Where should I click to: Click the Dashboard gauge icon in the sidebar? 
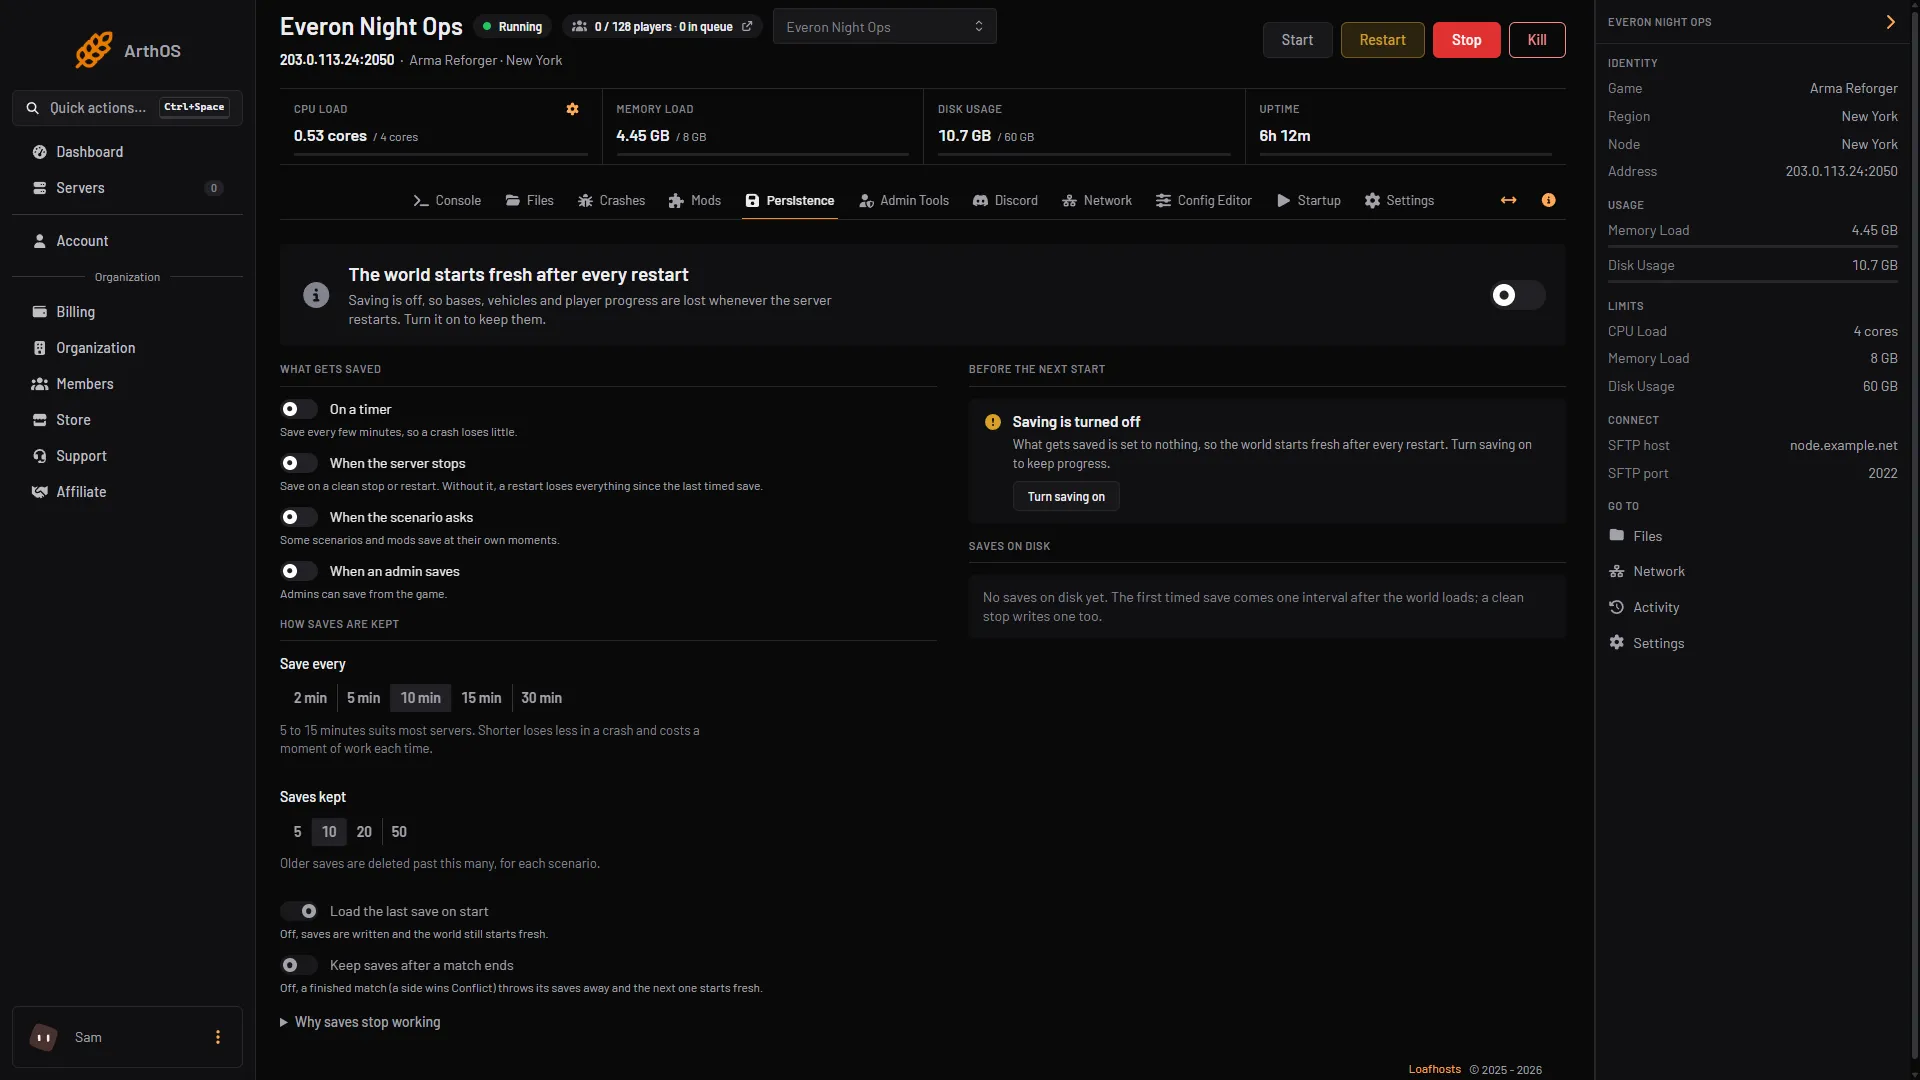(x=40, y=152)
